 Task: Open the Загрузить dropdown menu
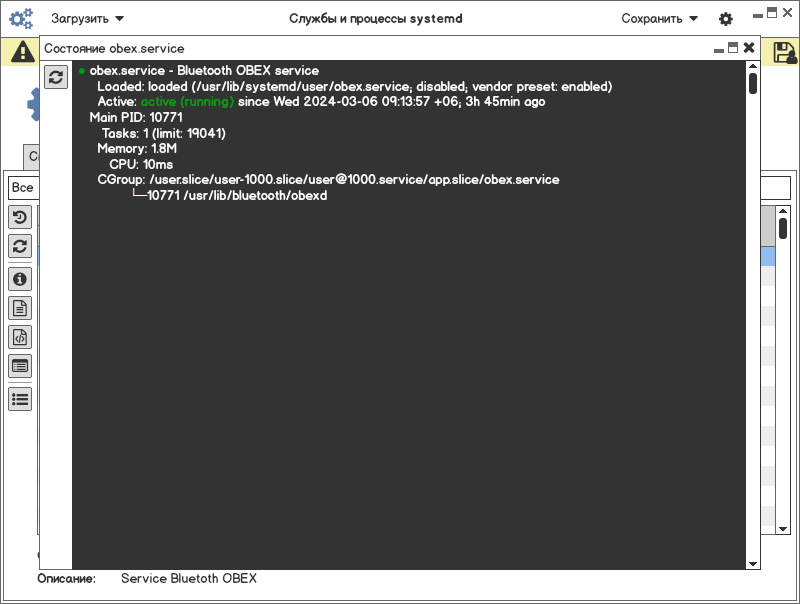pyautogui.click(x=87, y=19)
